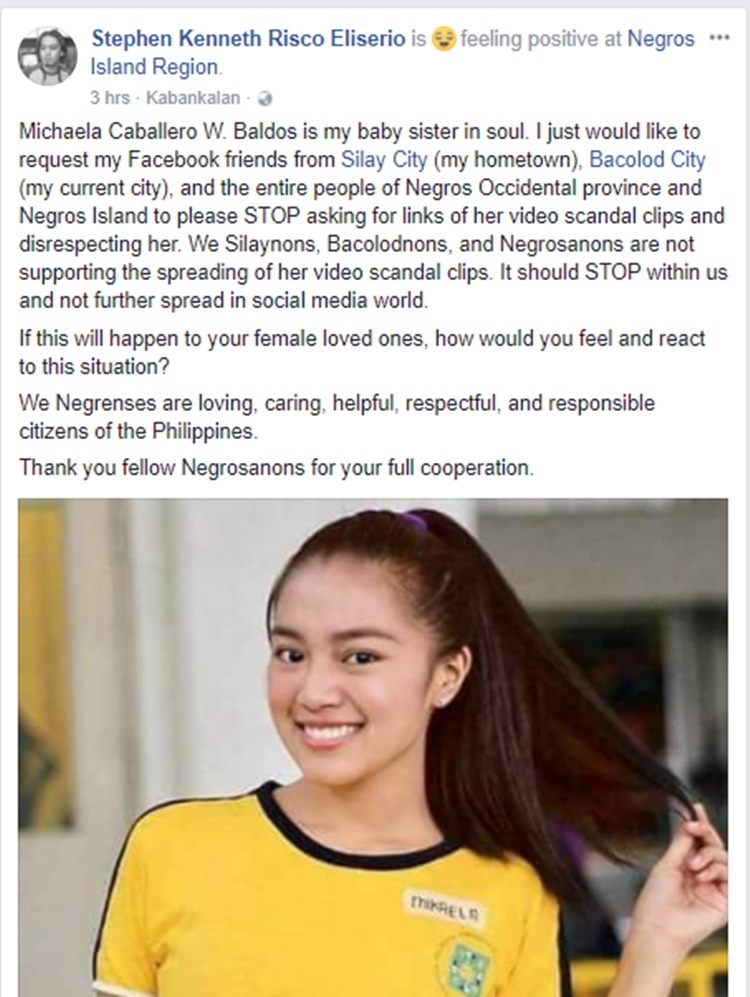Click the 'We Negrenses are loving' paragraph

(x=337, y=417)
